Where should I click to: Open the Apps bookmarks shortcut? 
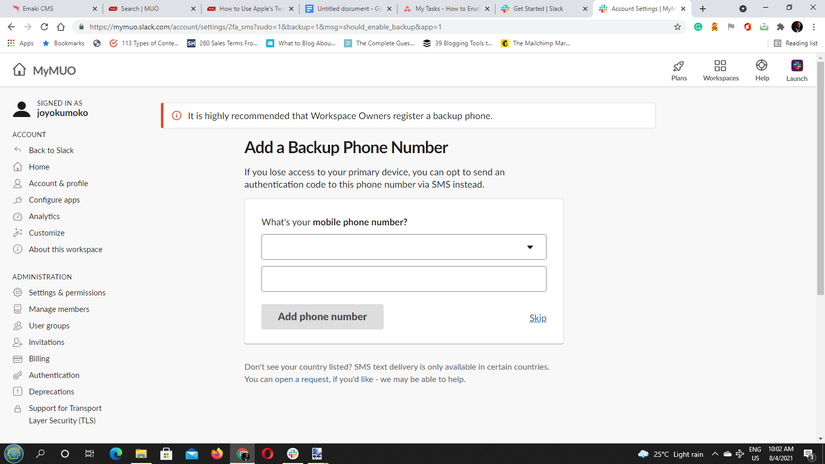coord(21,43)
